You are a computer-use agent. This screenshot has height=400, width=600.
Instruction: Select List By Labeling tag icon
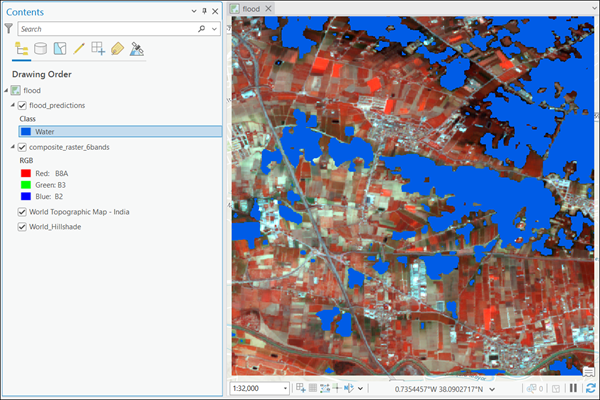point(117,48)
